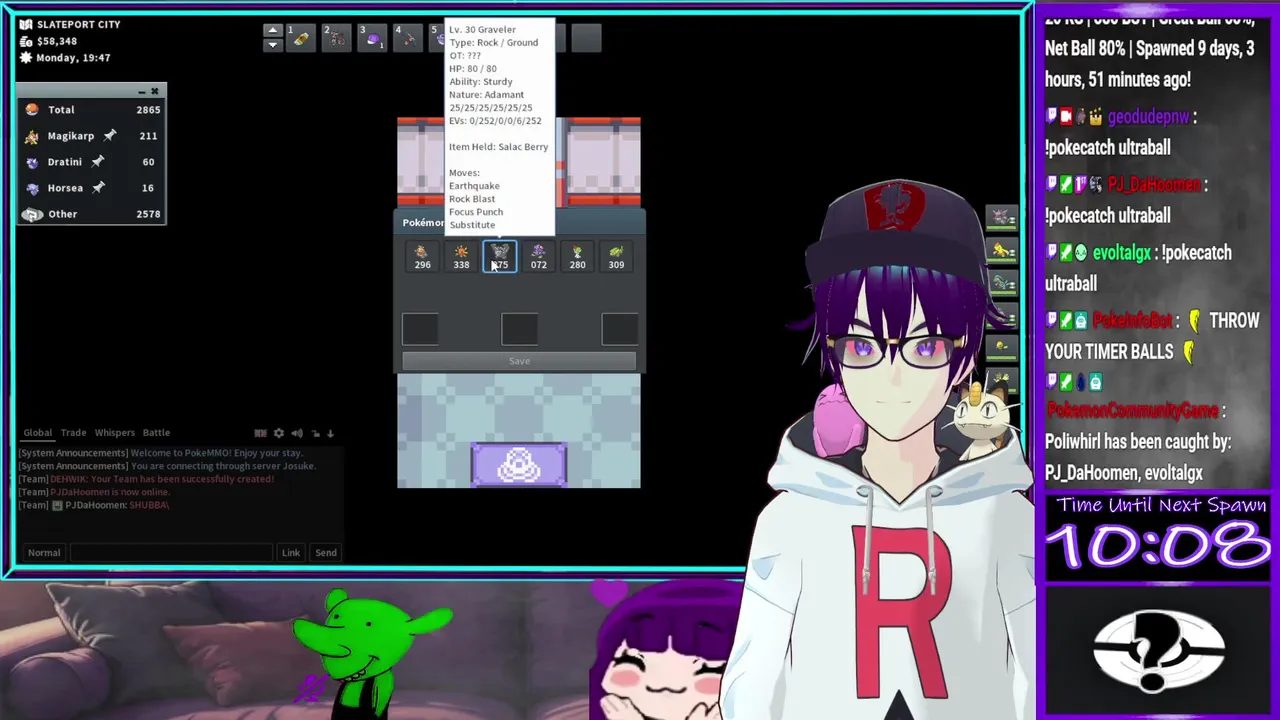This screenshot has width=1280, height=720.
Task: Click the geodudepnw username in stream chat
Action: [1148, 117]
